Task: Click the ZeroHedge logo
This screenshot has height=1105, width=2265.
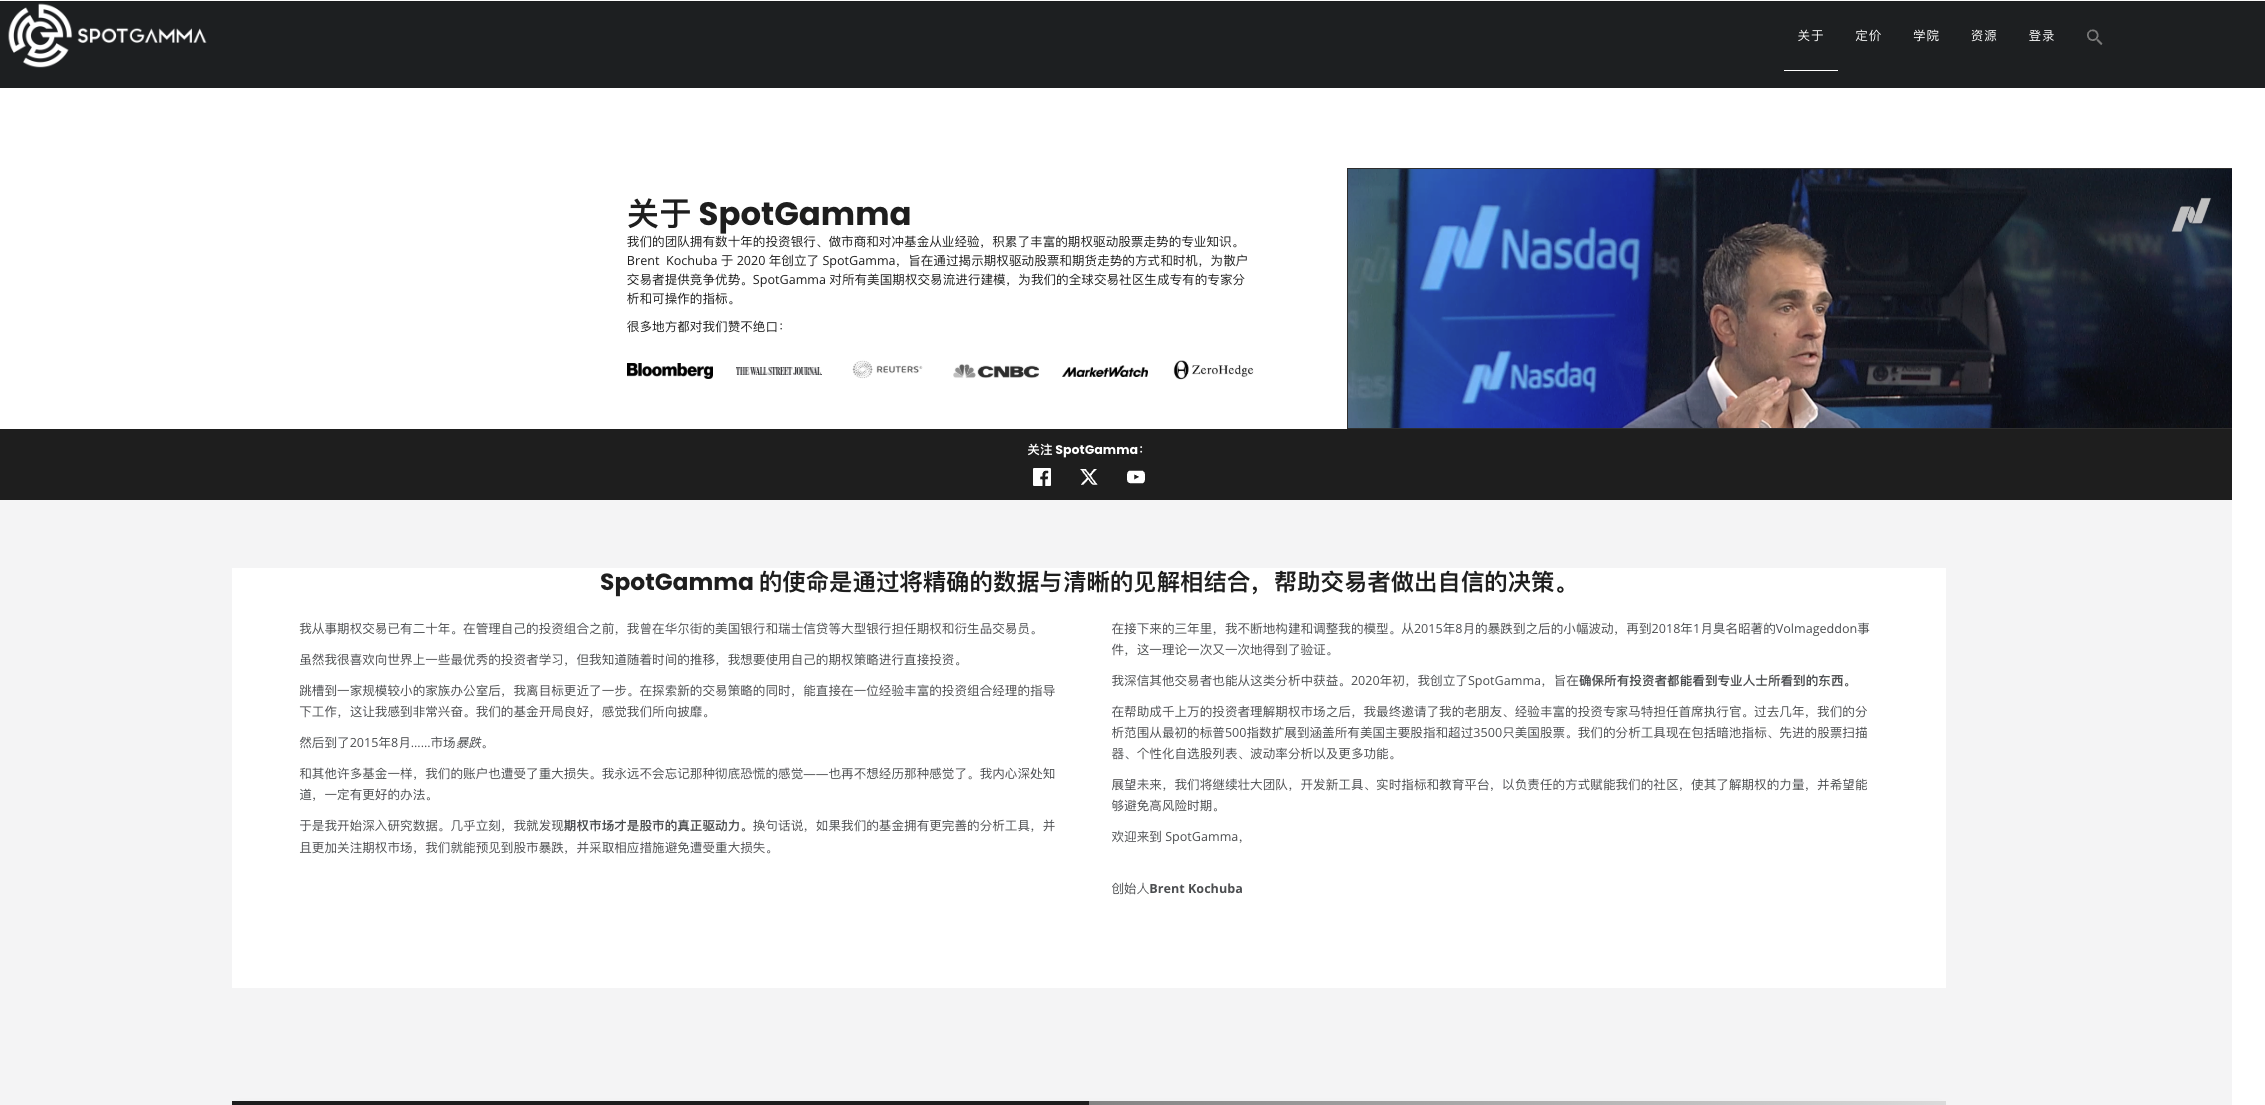Action: click(x=1213, y=370)
